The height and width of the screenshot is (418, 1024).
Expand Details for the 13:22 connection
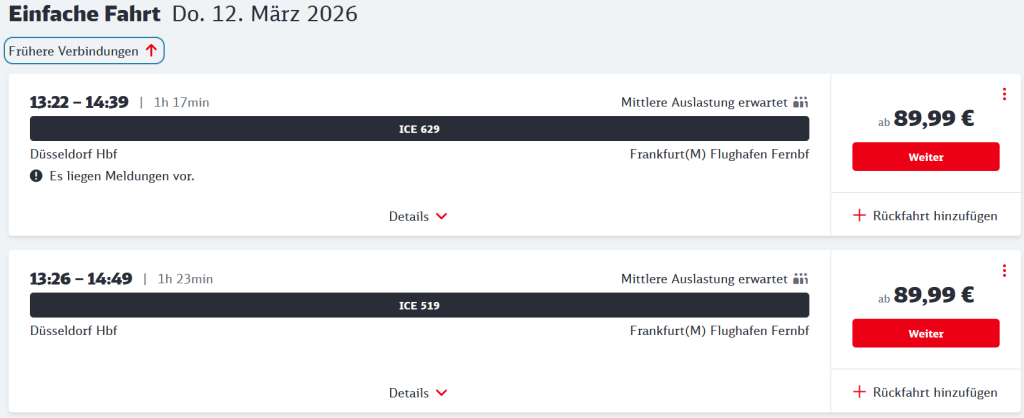point(418,216)
